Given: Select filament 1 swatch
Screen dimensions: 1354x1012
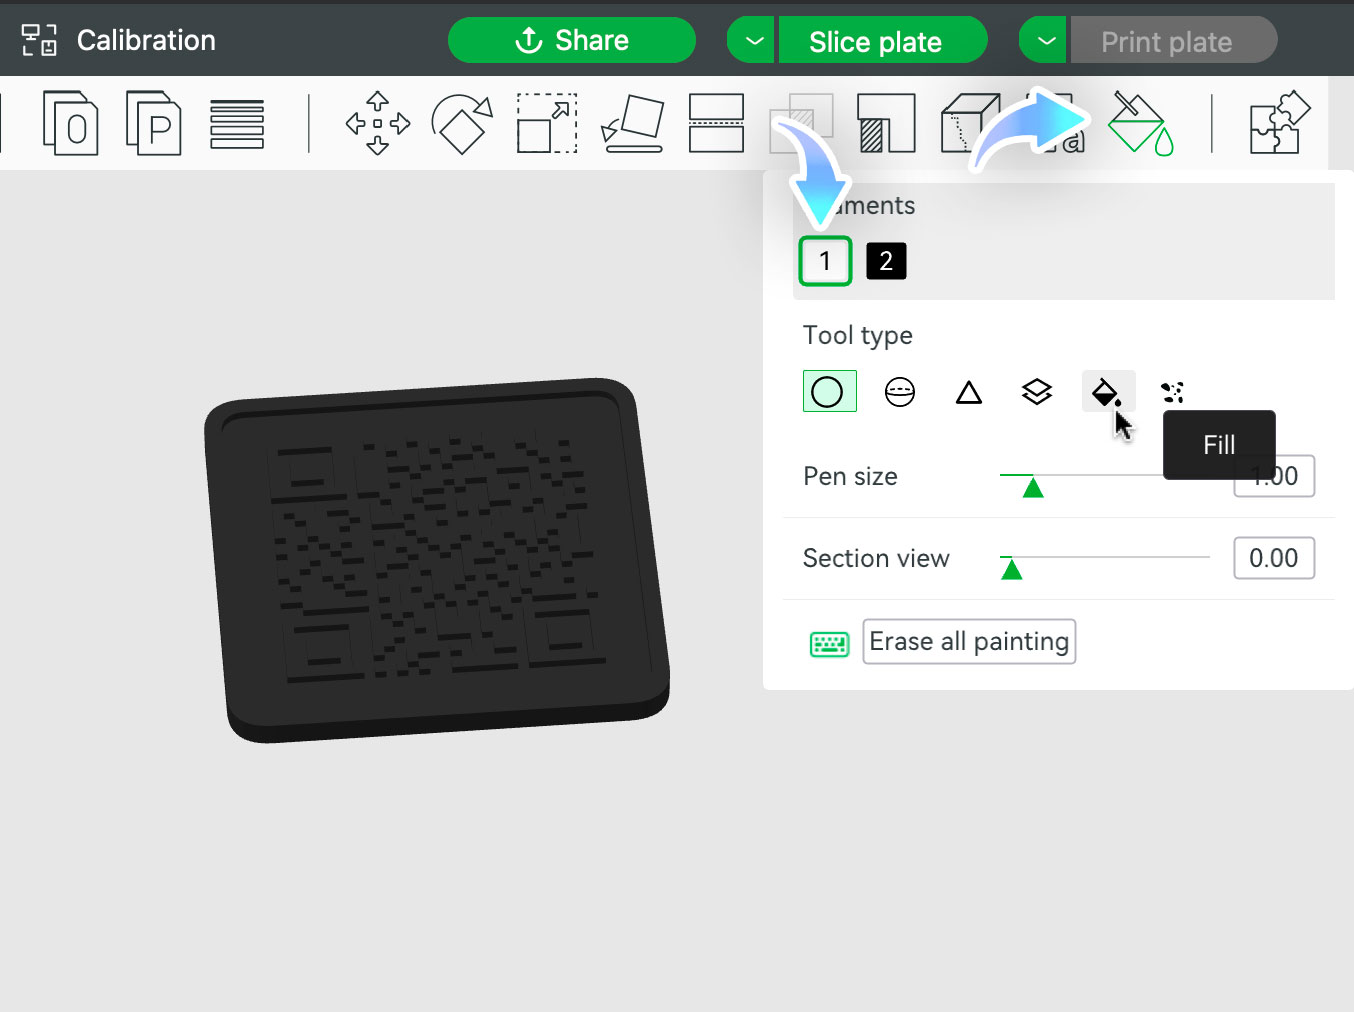Looking at the screenshot, I should [x=825, y=260].
